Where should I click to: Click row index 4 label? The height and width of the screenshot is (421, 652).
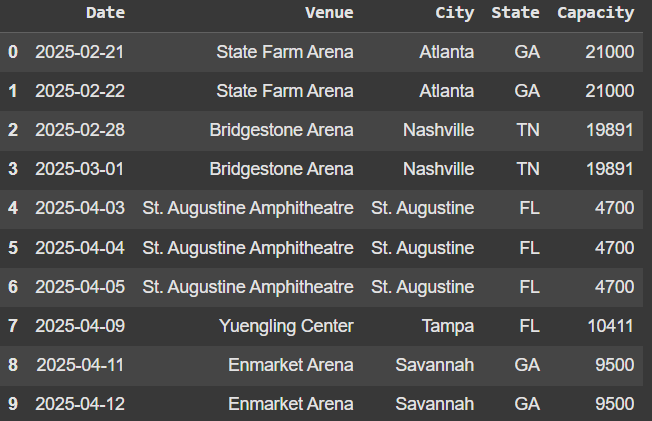tap(13, 208)
